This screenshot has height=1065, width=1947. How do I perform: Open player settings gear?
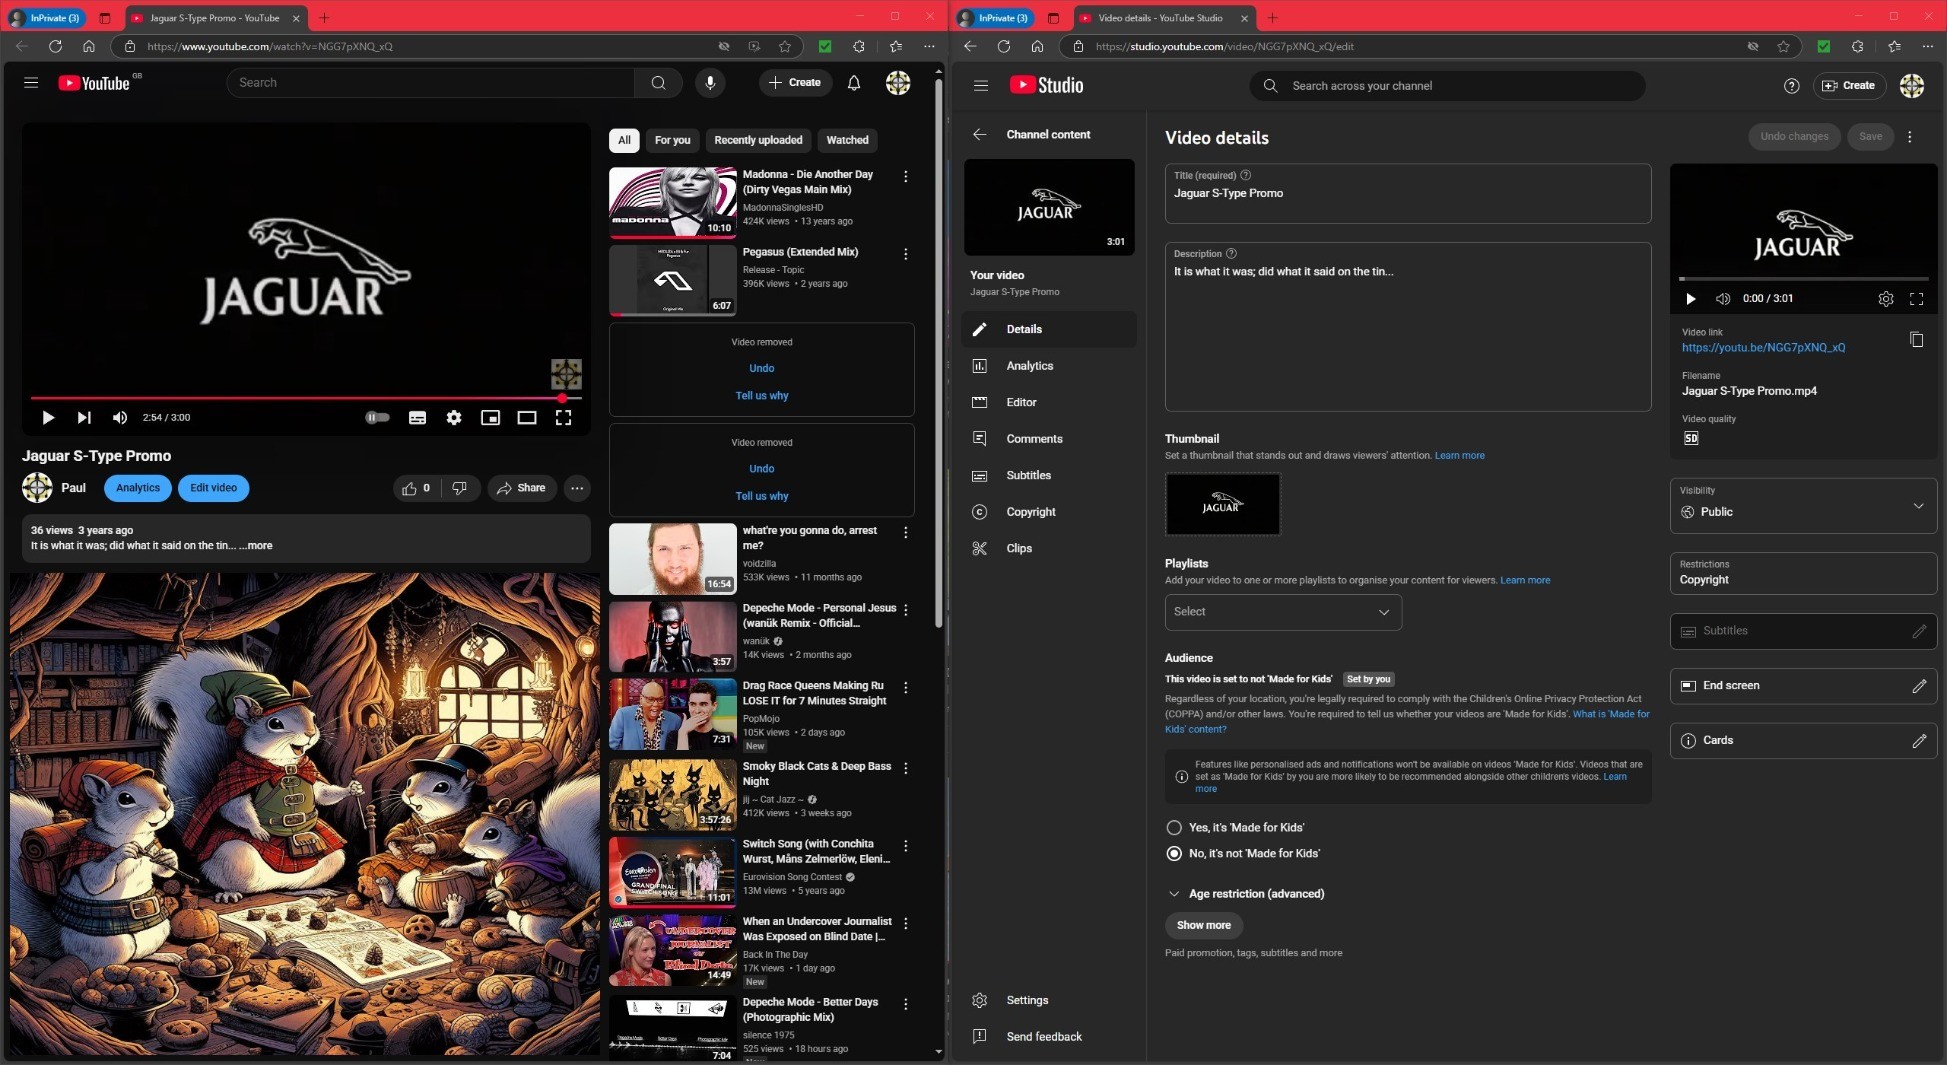454,418
